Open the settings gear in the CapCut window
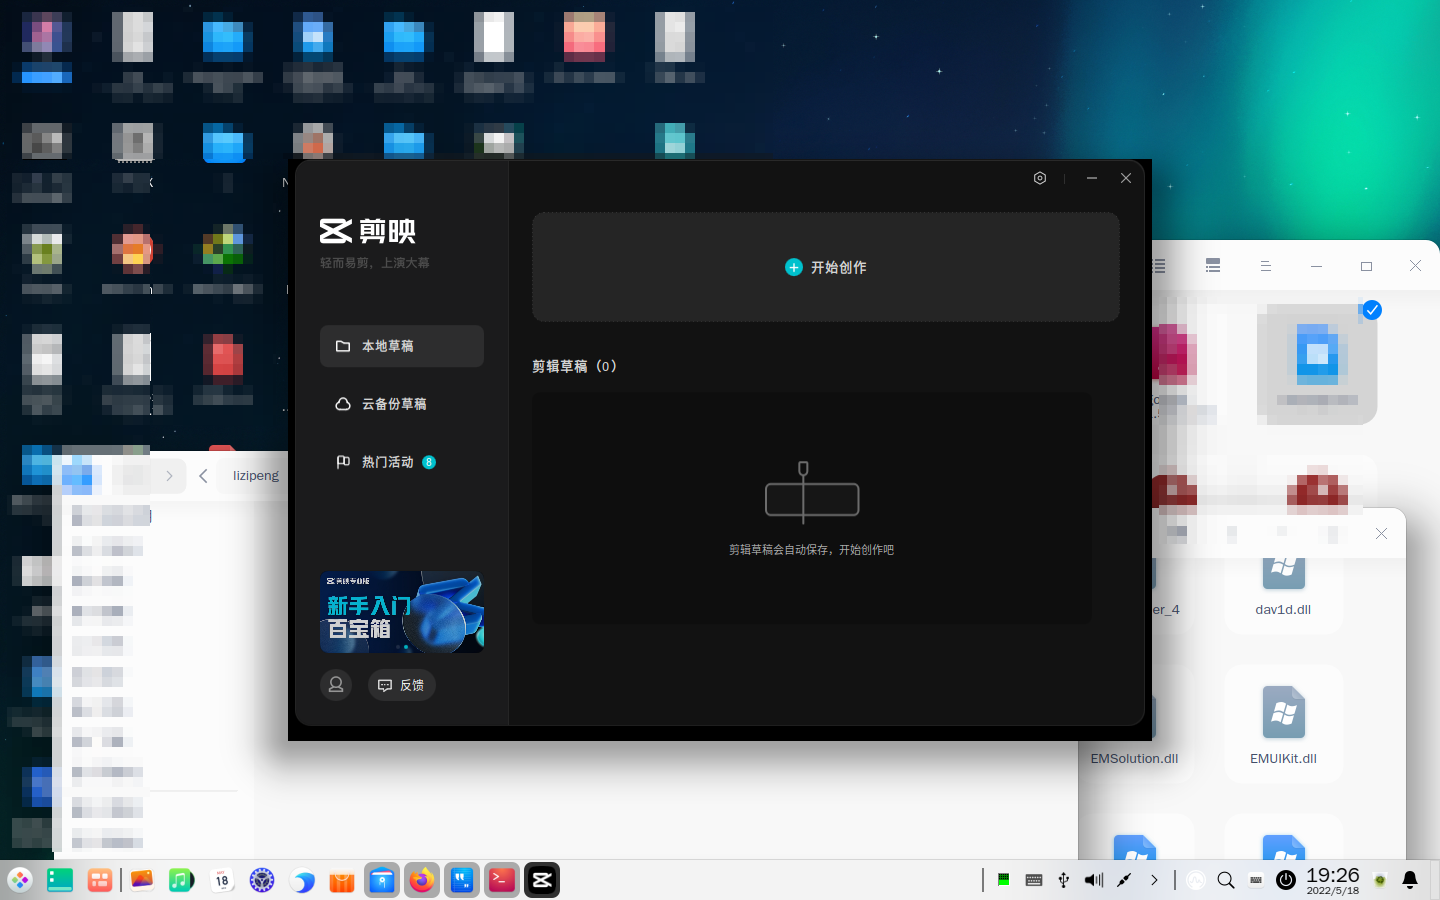The image size is (1440, 900). click(1039, 178)
